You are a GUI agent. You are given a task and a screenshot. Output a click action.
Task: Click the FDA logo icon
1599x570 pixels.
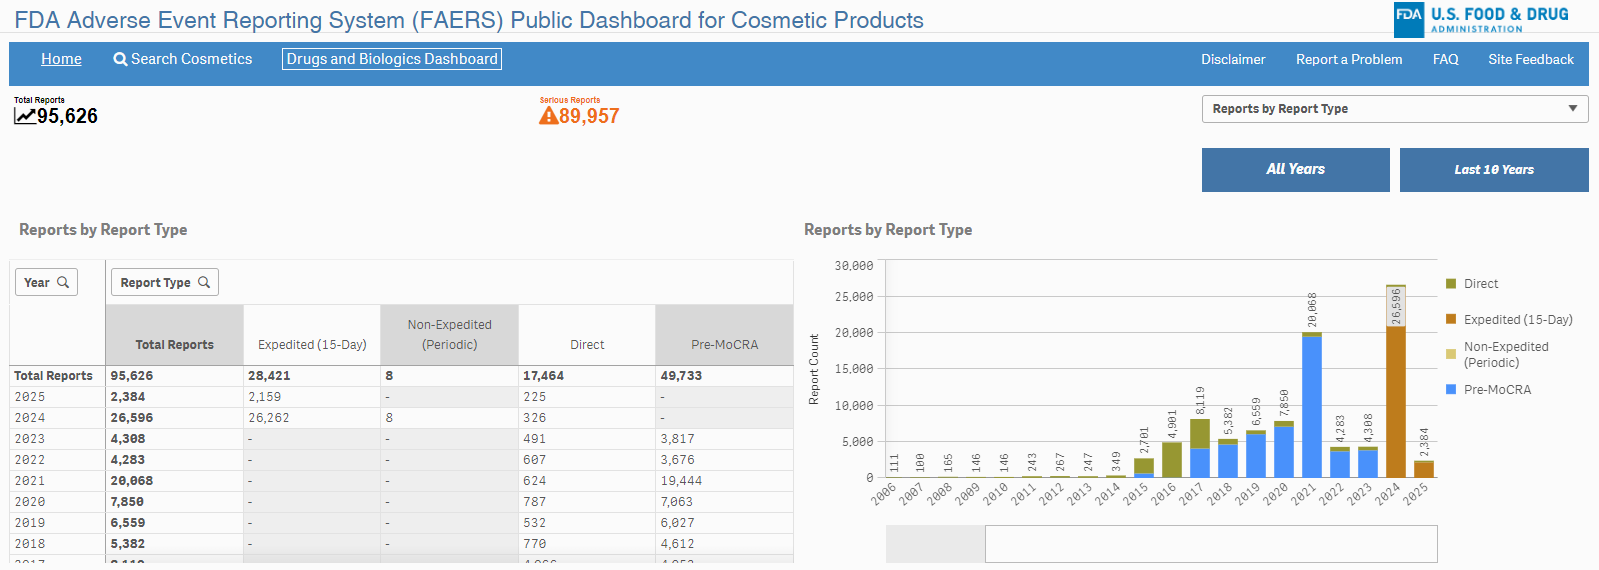pyautogui.click(x=1408, y=17)
